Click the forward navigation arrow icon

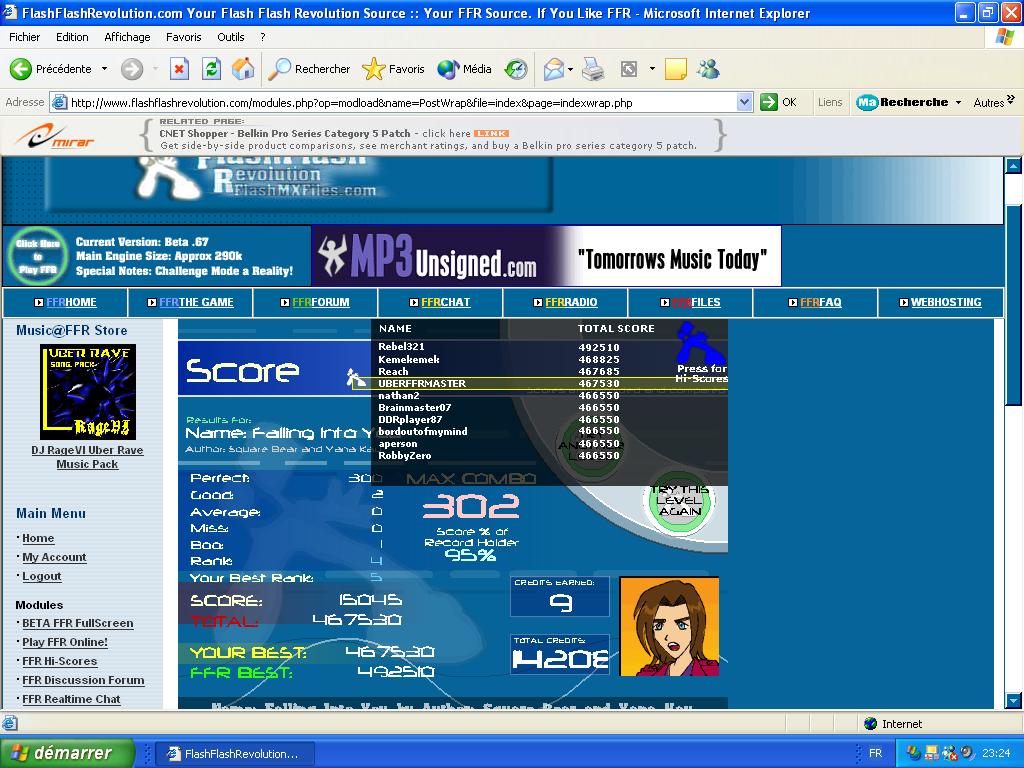[132, 69]
